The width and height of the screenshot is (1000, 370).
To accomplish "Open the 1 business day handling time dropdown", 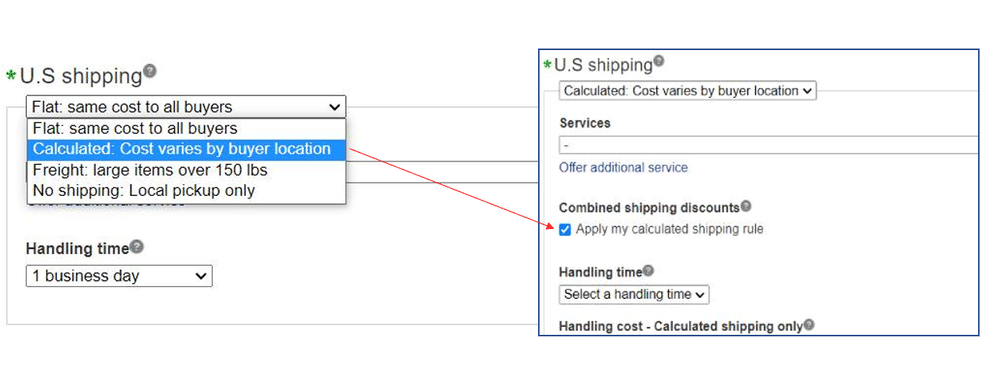I will 119,276.
